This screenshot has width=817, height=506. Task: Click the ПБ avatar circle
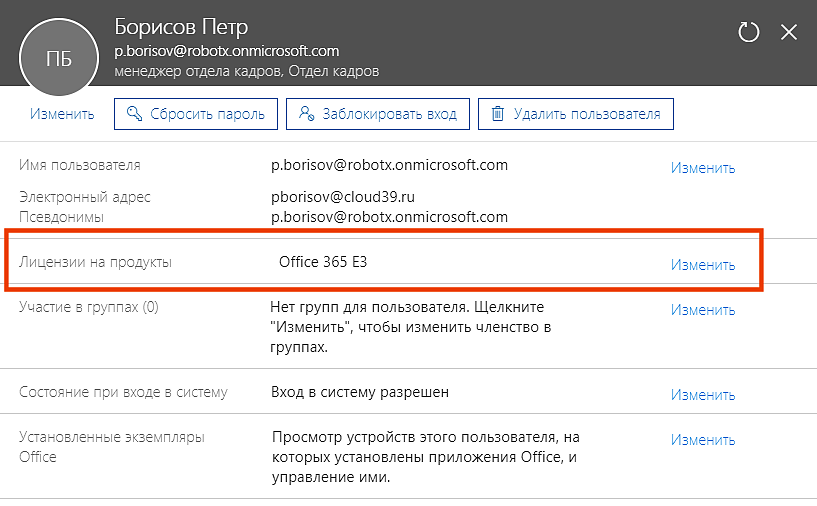pos(59,58)
